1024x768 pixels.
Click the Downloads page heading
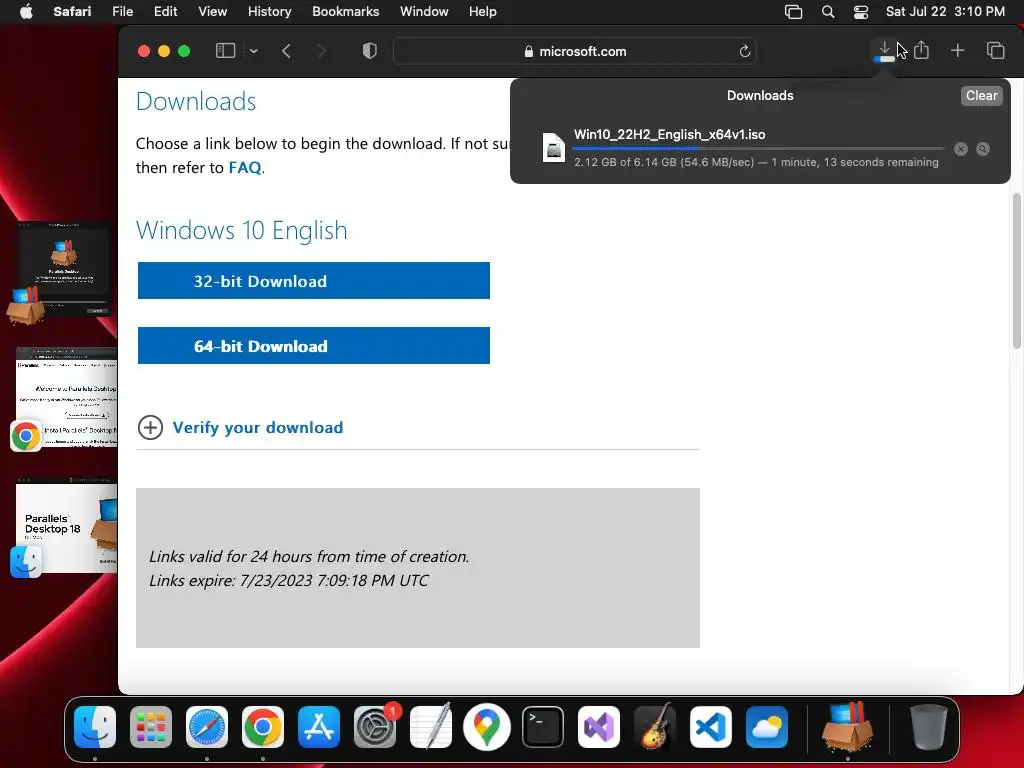196,101
